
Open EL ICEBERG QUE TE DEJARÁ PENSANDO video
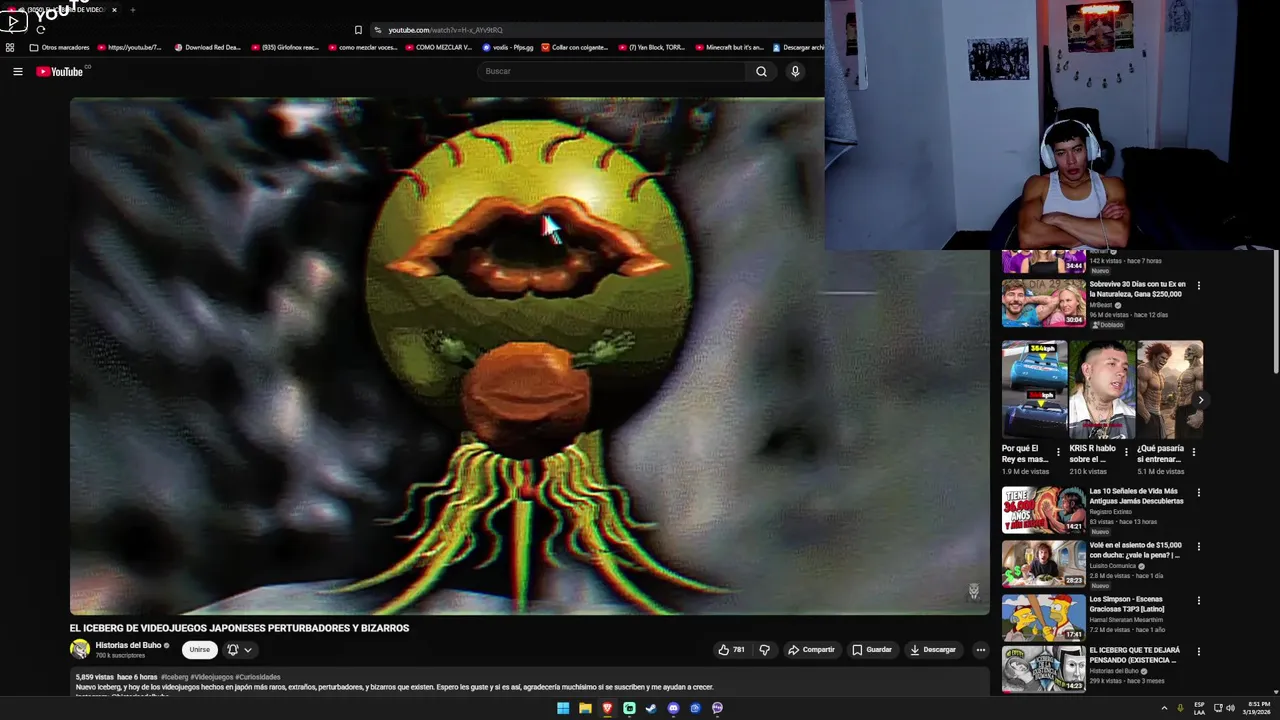[x=1043, y=670]
